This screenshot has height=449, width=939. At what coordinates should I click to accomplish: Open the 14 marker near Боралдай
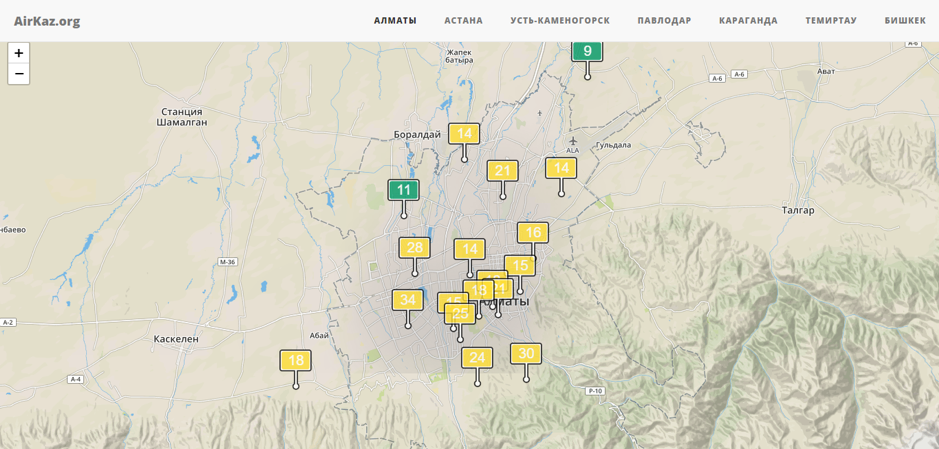464,133
